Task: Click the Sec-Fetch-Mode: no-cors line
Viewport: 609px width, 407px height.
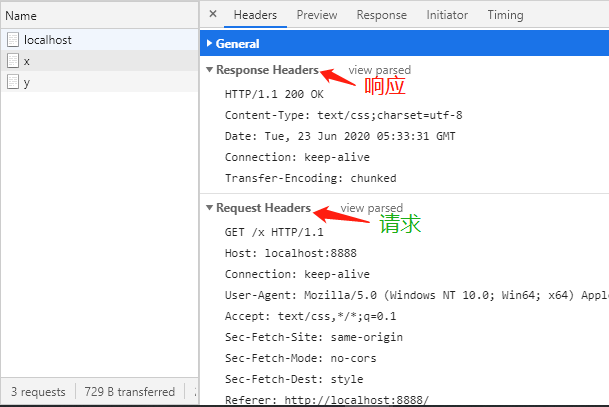Action: pos(300,358)
